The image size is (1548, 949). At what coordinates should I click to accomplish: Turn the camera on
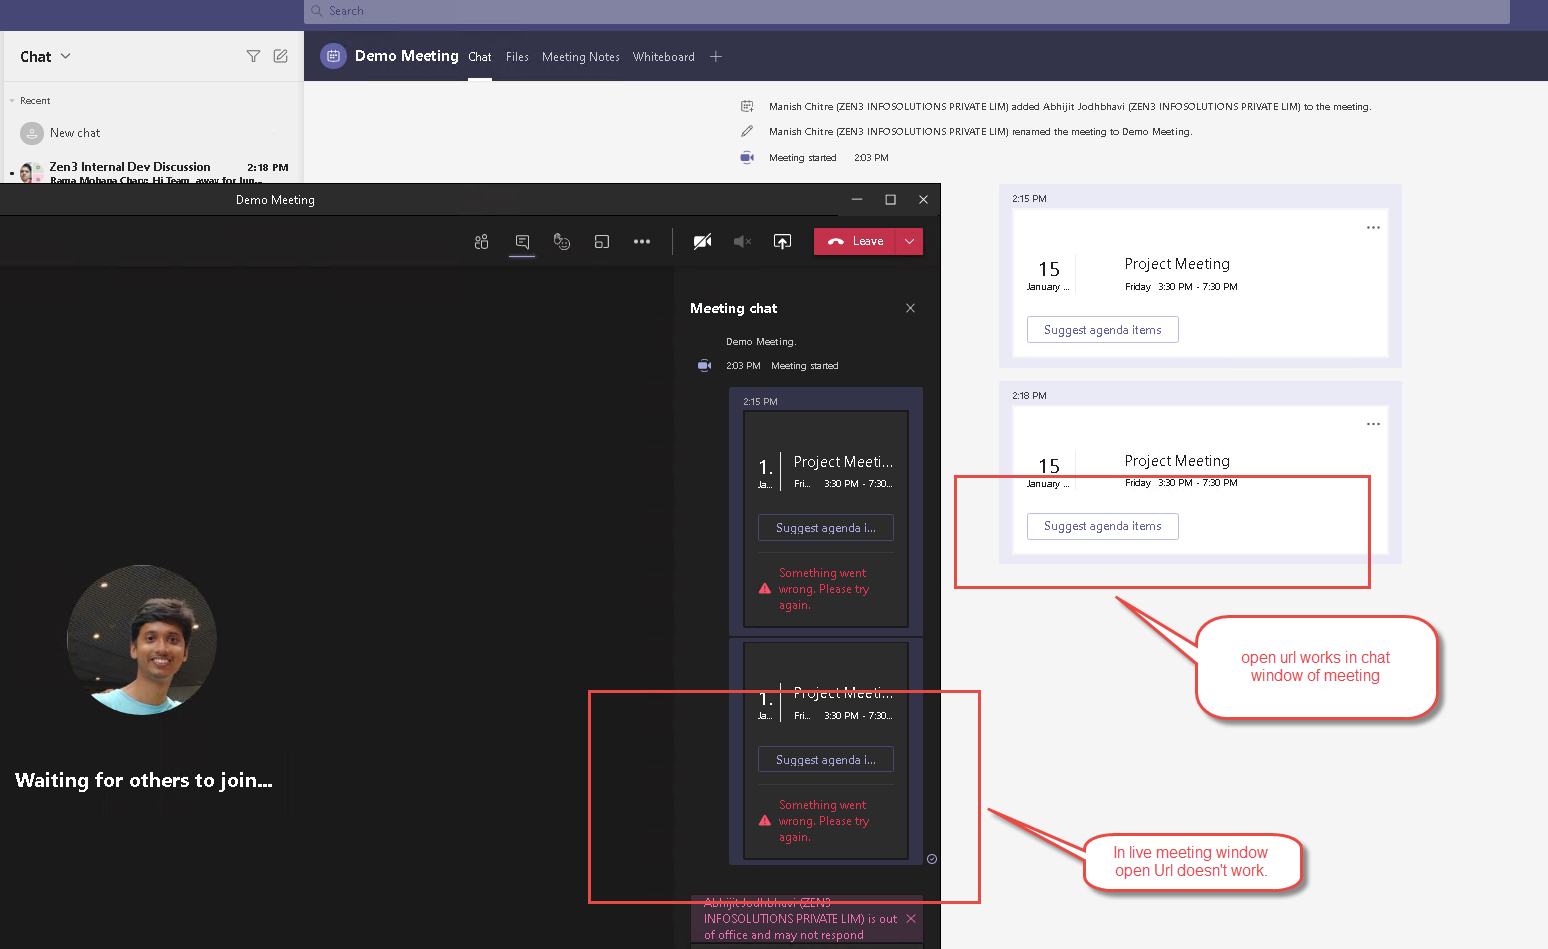(x=702, y=241)
